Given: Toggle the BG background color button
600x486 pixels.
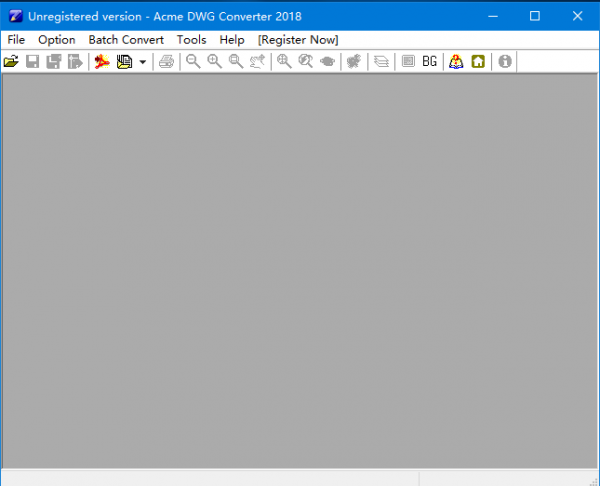Looking at the screenshot, I should [x=429, y=61].
